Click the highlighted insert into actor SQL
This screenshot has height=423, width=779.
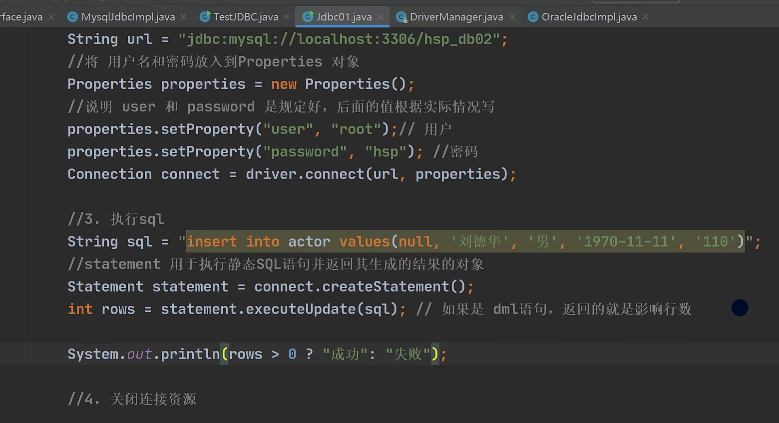pos(466,242)
